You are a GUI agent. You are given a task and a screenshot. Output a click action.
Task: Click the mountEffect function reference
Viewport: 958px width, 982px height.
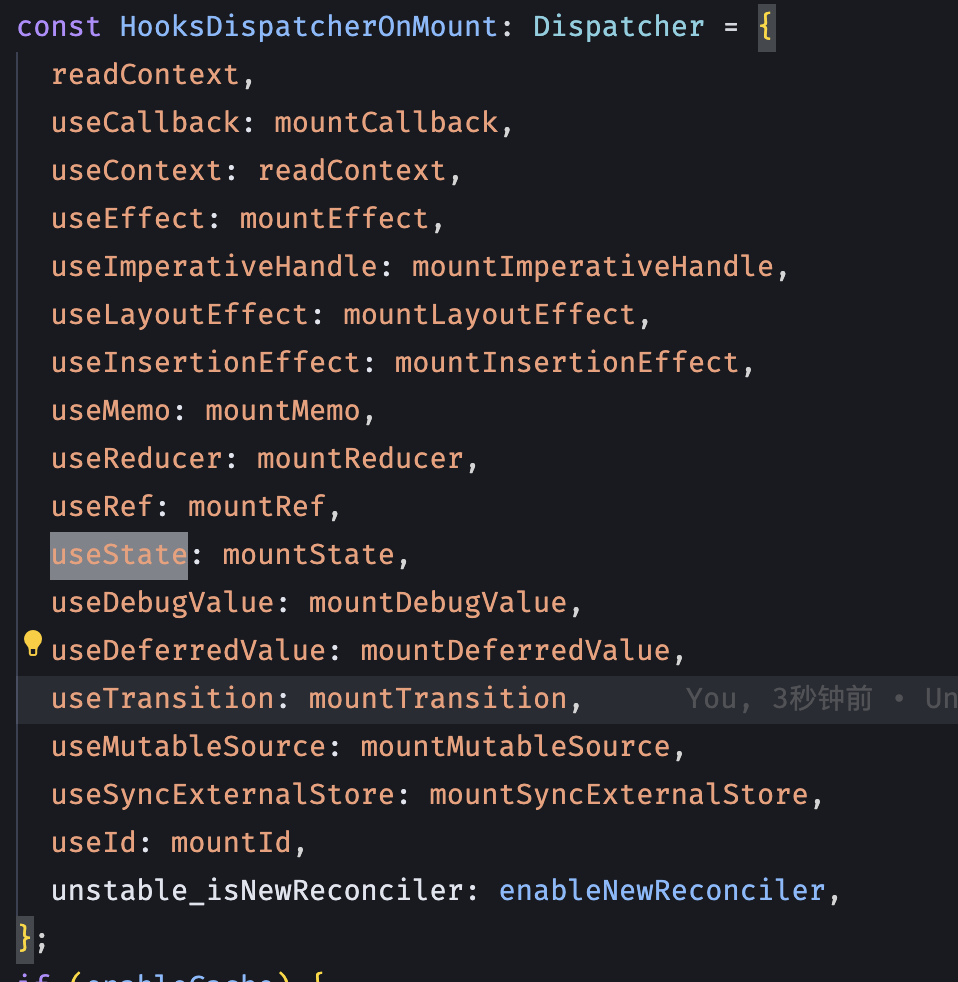(x=334, y=219)
